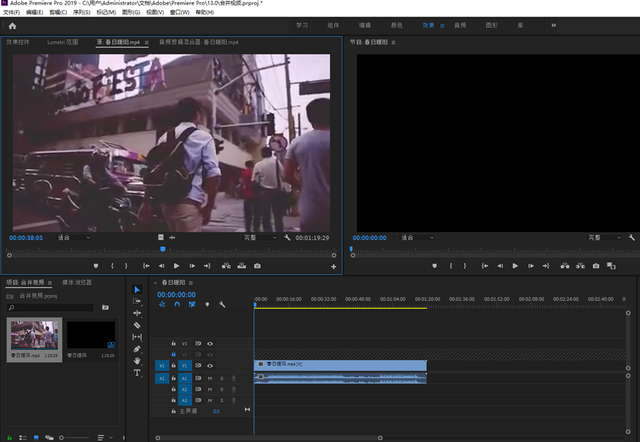The width and height of the screenshot is (640, 442).
Task: Click the export frame camera in Source monitor
Action: (x=257, y=266)
